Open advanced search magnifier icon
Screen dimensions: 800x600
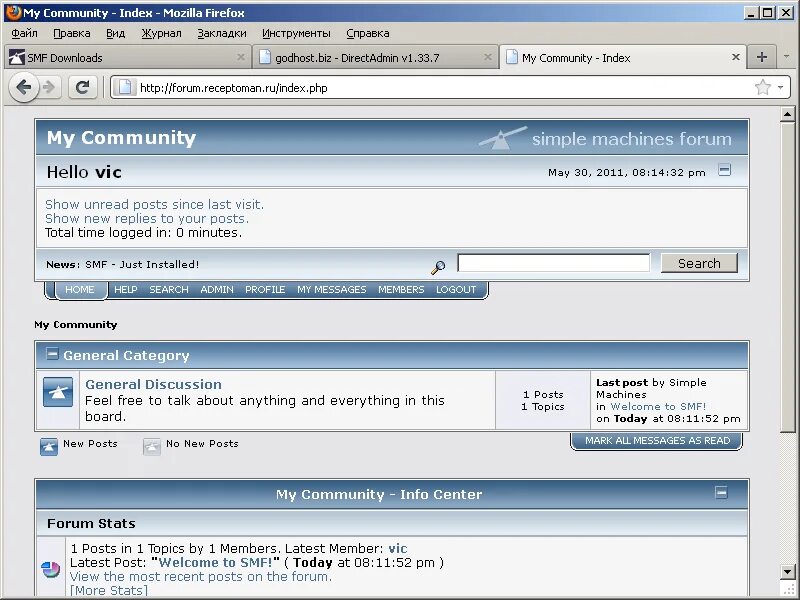pyautogui.click(x=438, y=267)
